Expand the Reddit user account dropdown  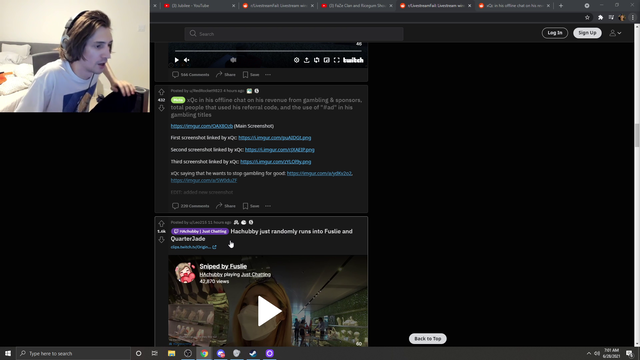(x=615, y=33)
